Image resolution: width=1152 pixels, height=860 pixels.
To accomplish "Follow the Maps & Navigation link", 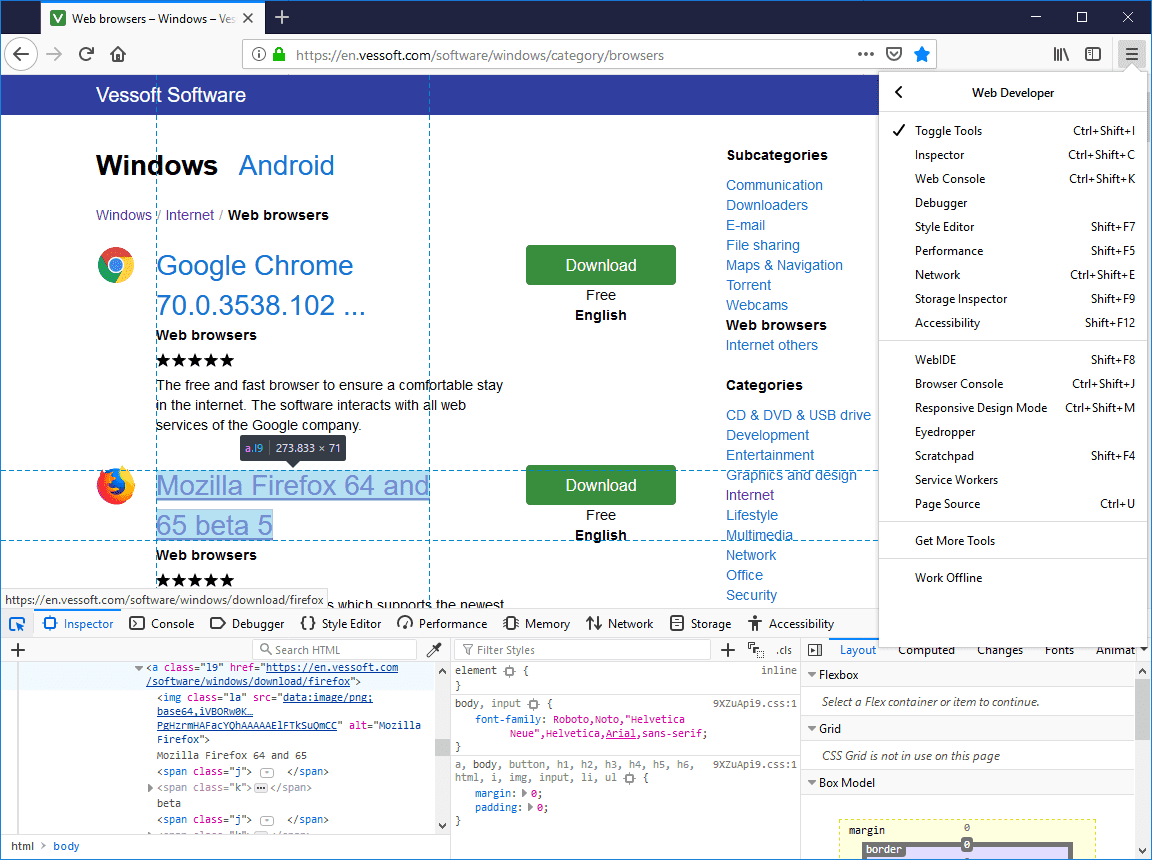I will point(784,265).
